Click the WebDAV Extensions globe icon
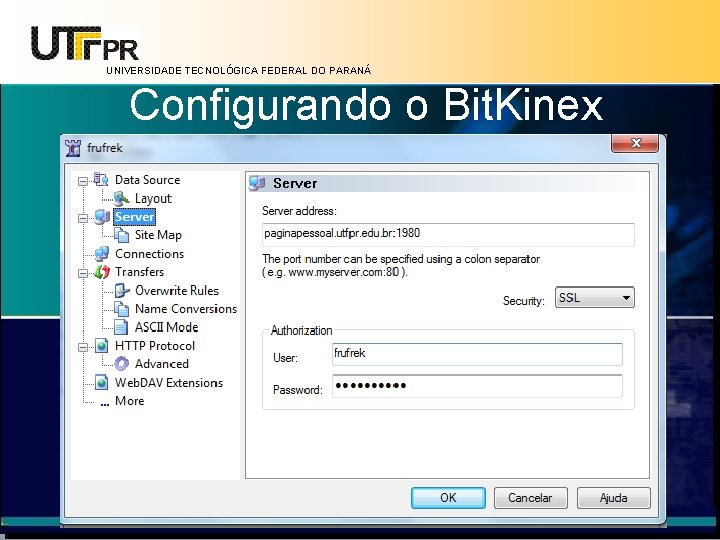This screenshot has height=540, width=720. click(101, 382)
